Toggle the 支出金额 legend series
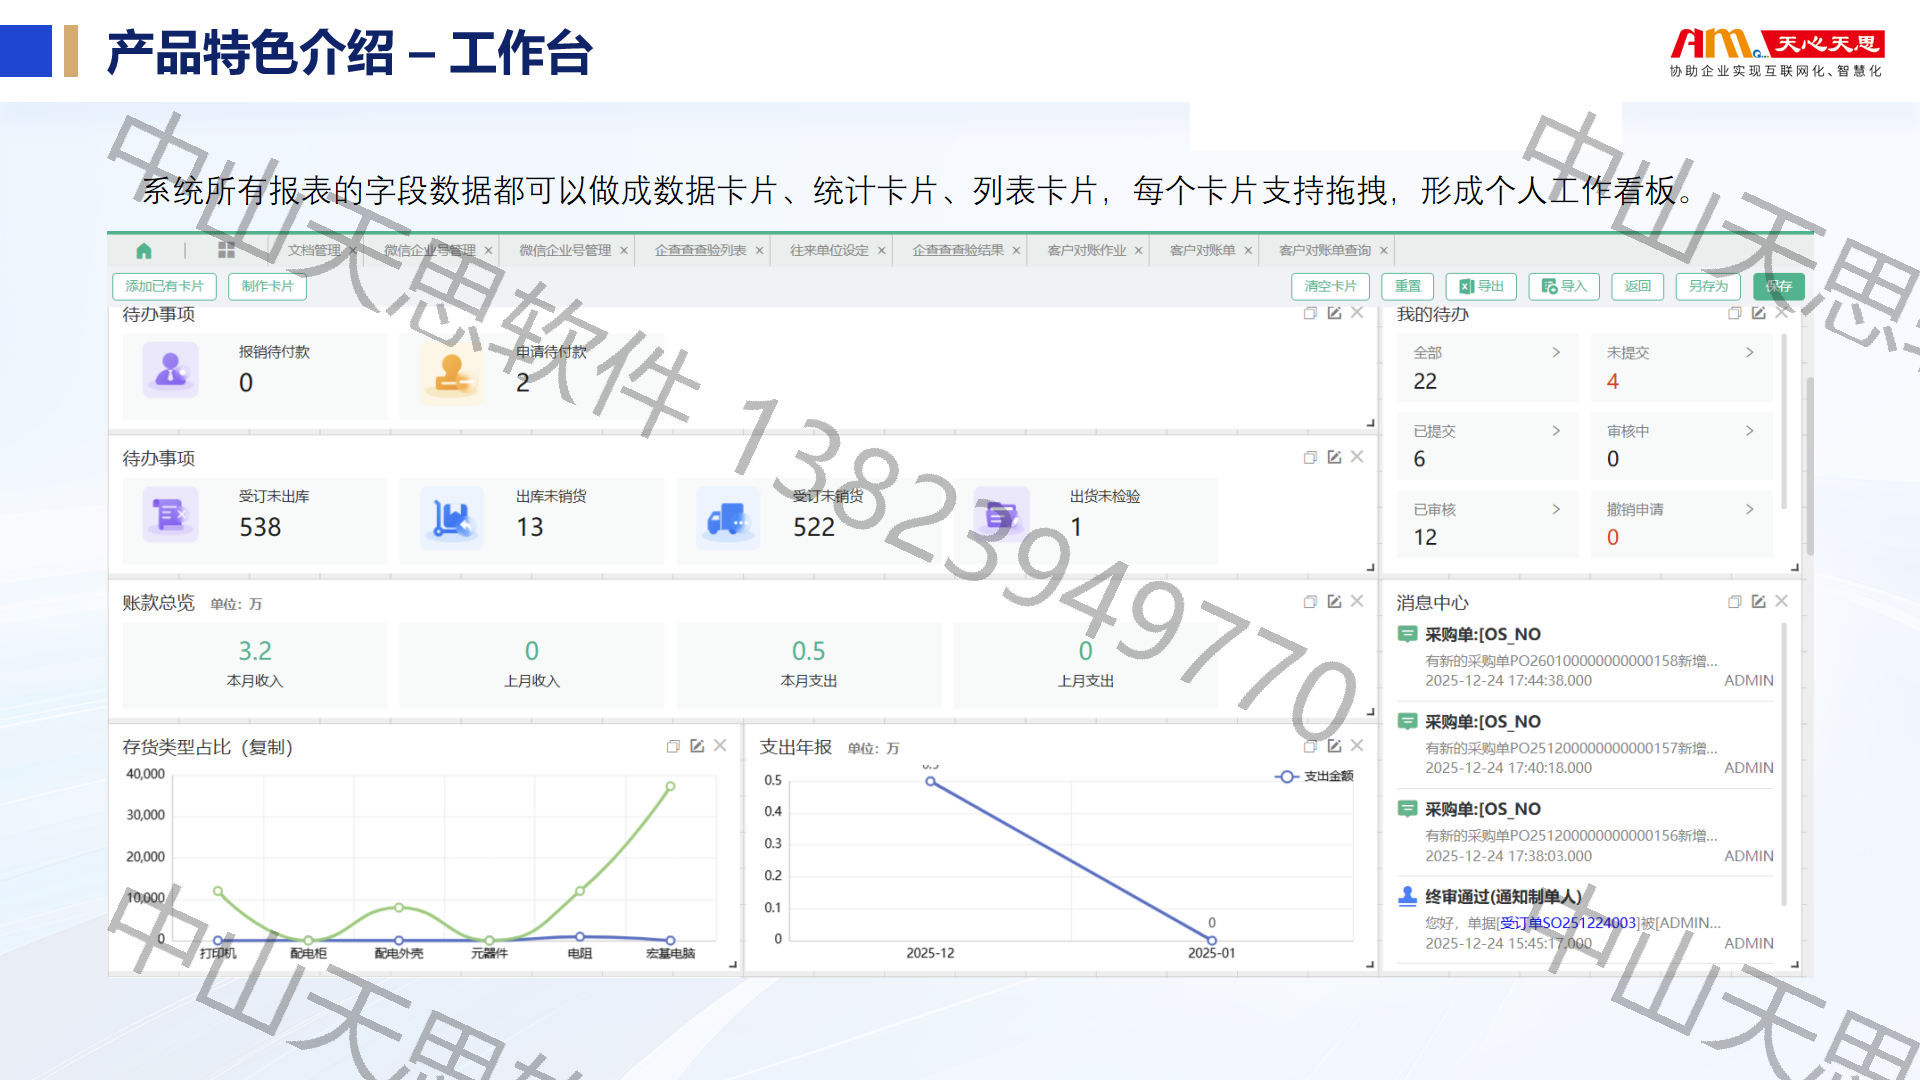This screenshot has width=1920, height=1080. (x=1314, y=776)
